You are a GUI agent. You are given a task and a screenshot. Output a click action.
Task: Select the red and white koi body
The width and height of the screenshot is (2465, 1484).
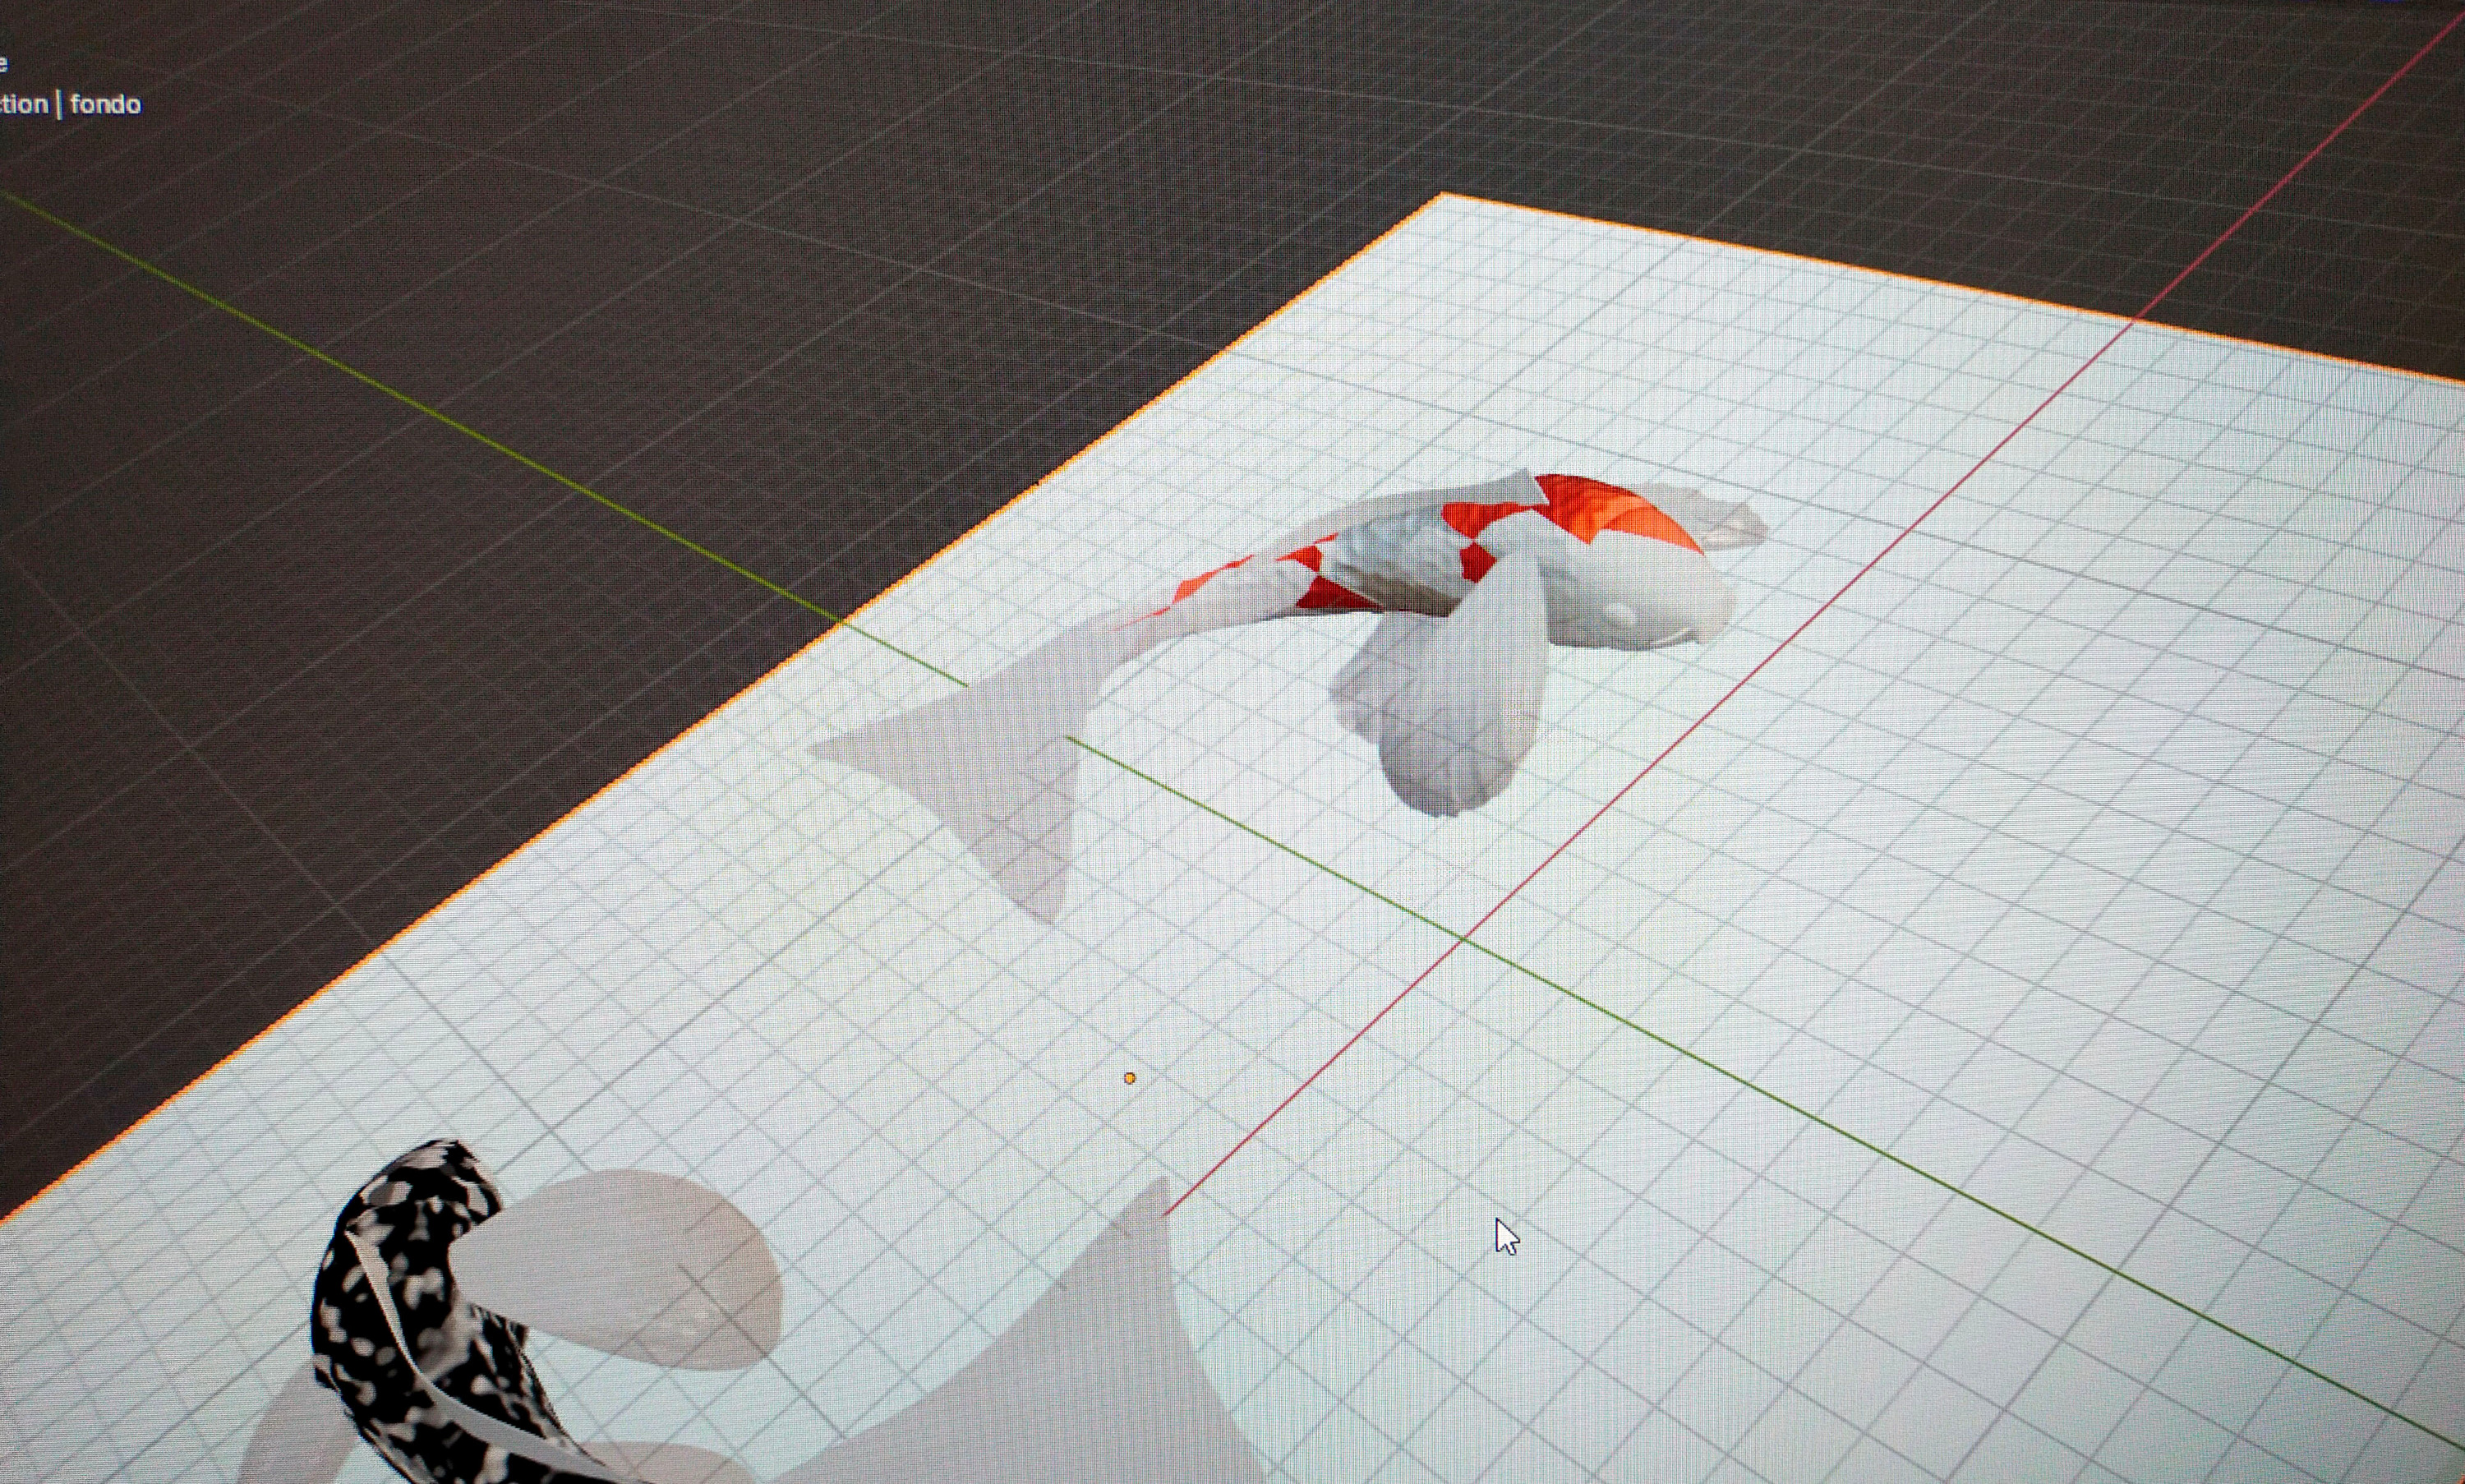point(1400,572)
